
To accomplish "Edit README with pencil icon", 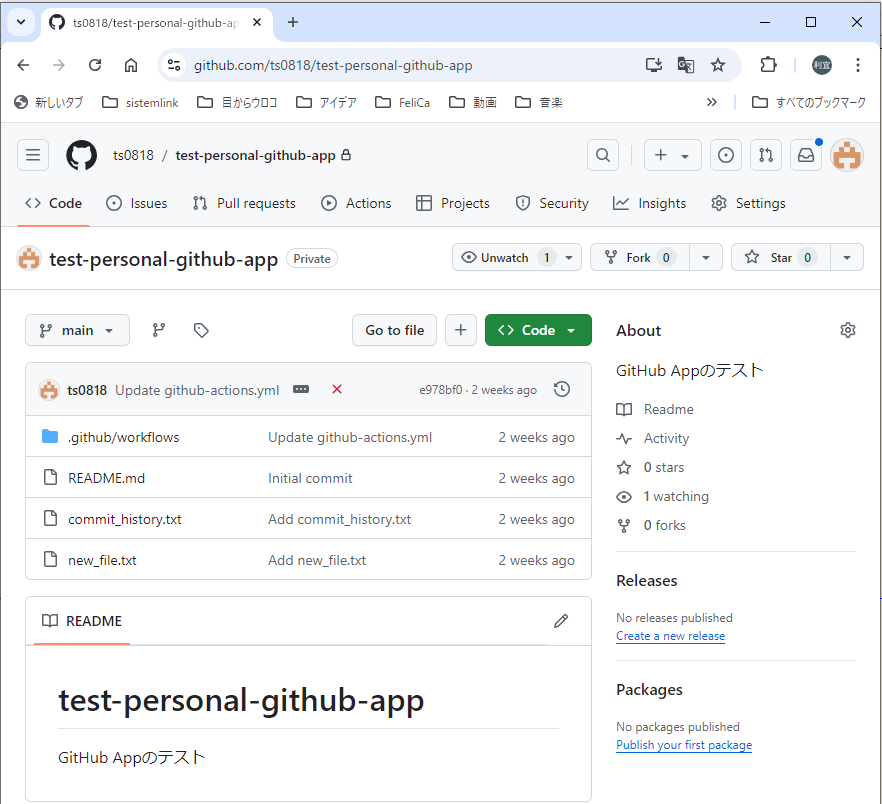I will tap(561, 621).
